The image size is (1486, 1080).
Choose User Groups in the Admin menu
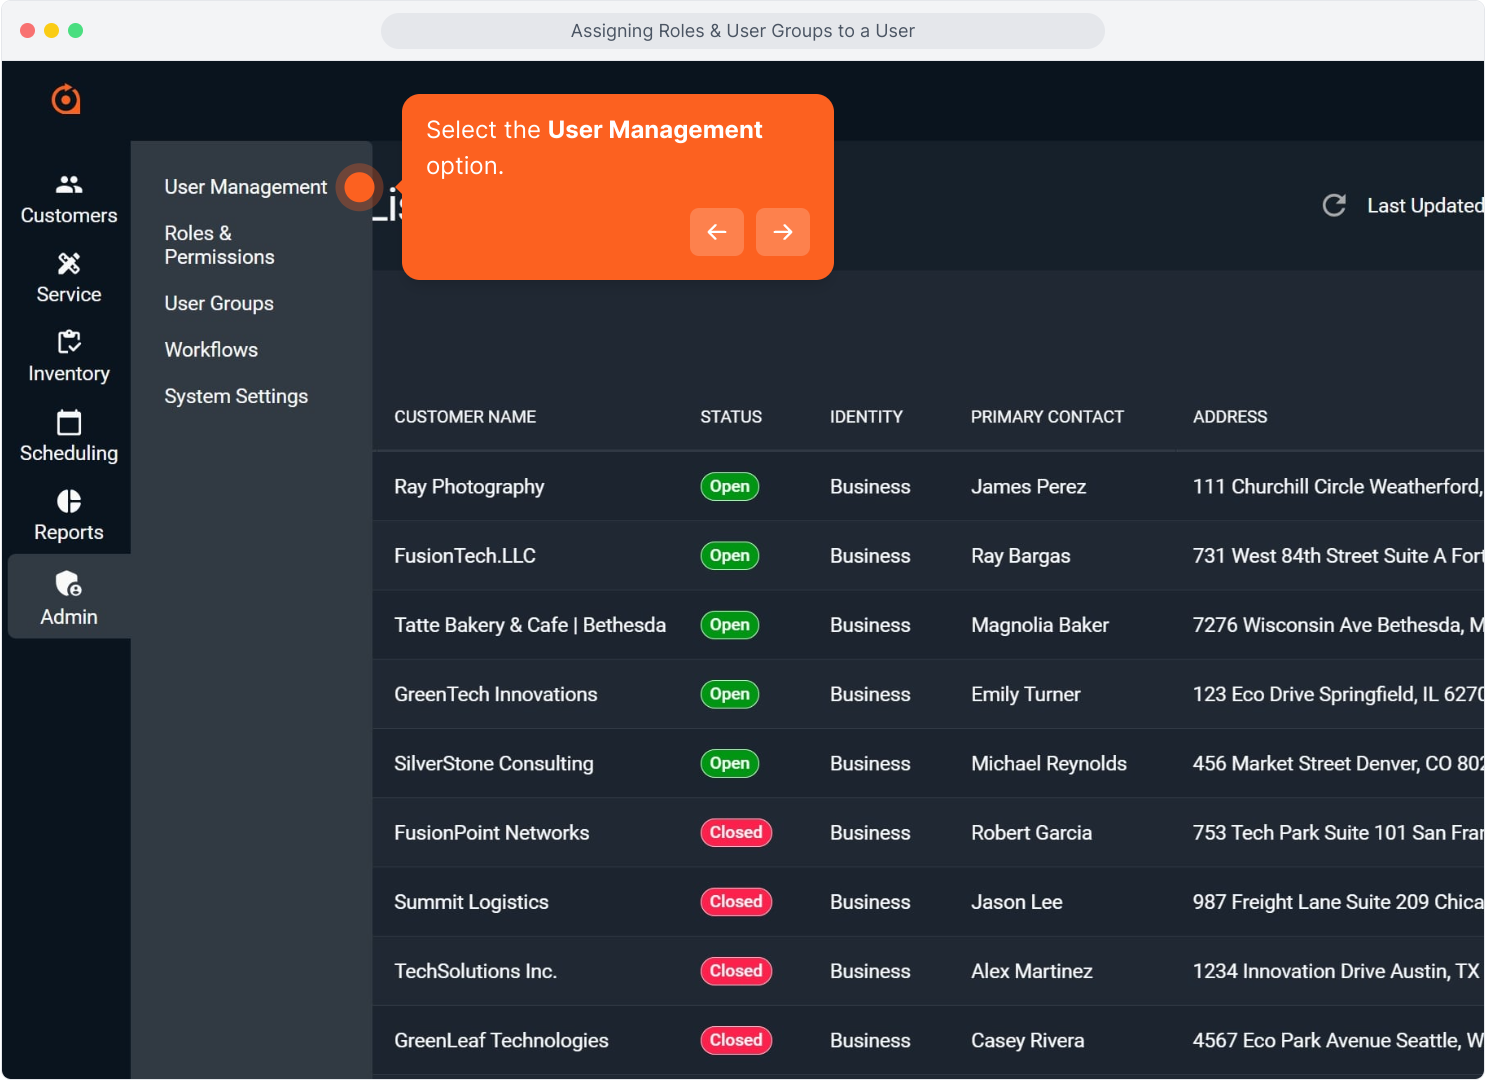click(x=218, y=303)
